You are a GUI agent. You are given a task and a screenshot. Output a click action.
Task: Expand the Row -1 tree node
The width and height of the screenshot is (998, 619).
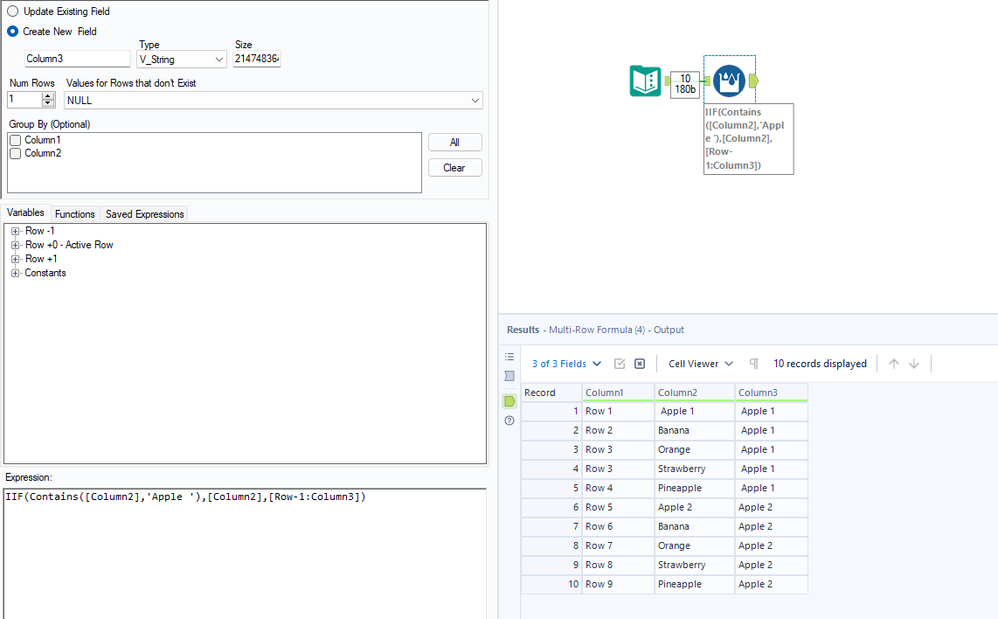pyautogui.click(x=15, y=231)
